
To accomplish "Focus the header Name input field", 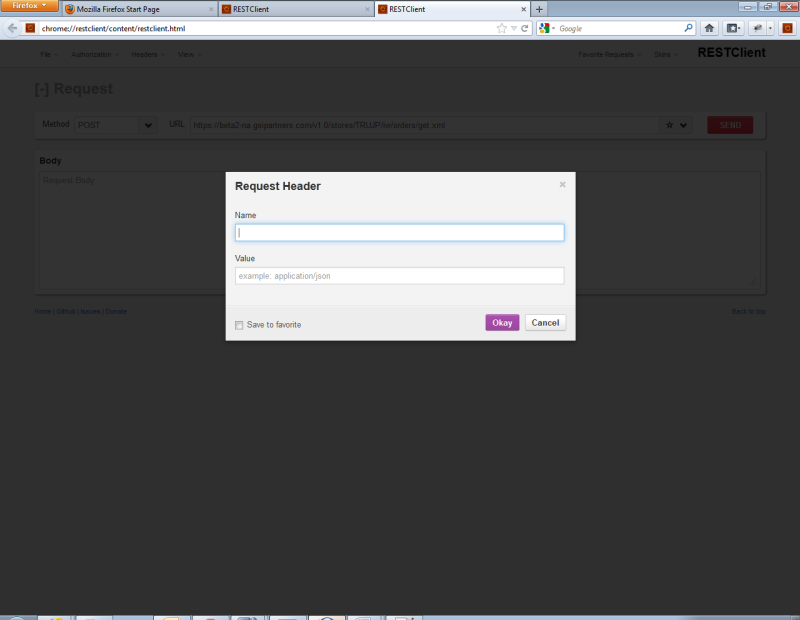I will (399, 232).
